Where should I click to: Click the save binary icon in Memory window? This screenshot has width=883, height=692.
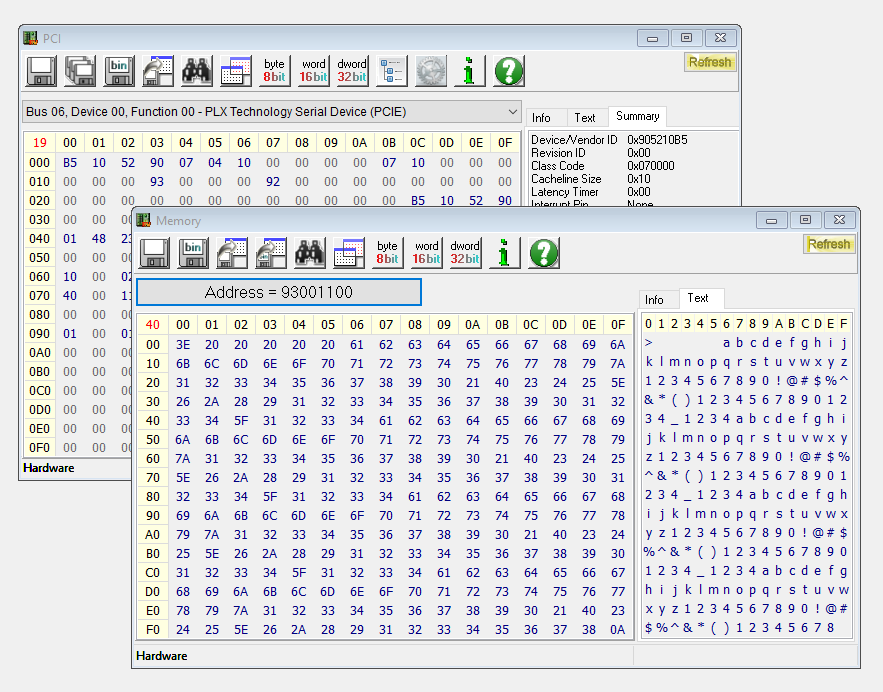(193, 253)
